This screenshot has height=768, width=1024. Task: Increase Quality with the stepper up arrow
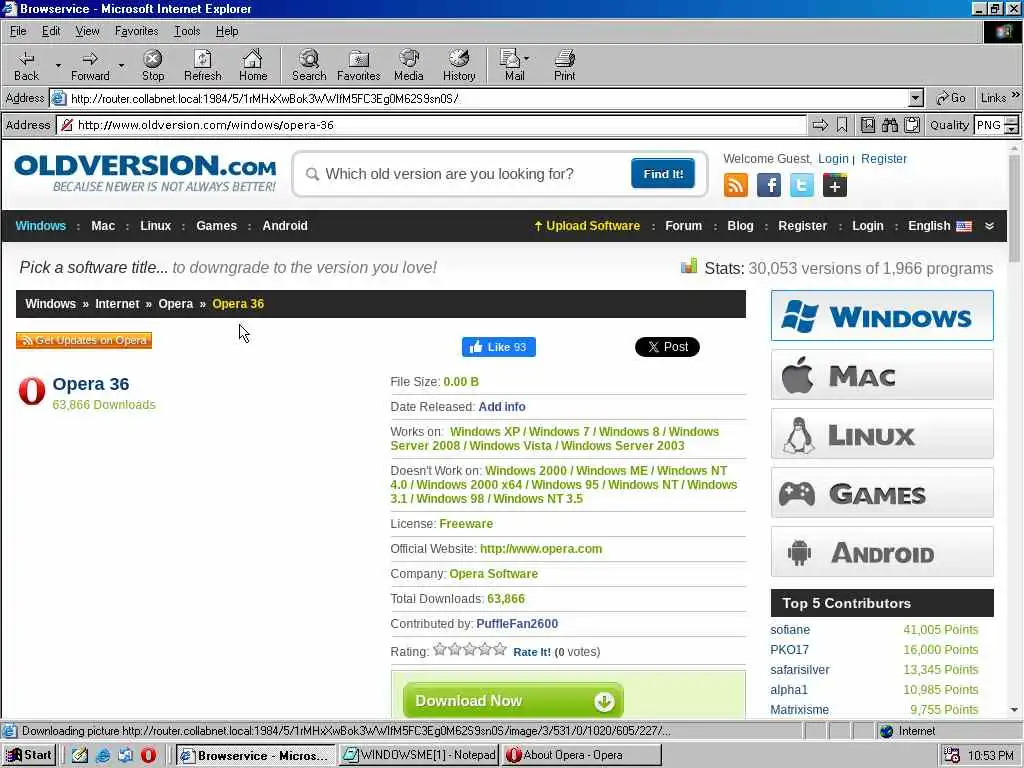pyautogui.click(x=1011, y=120)
